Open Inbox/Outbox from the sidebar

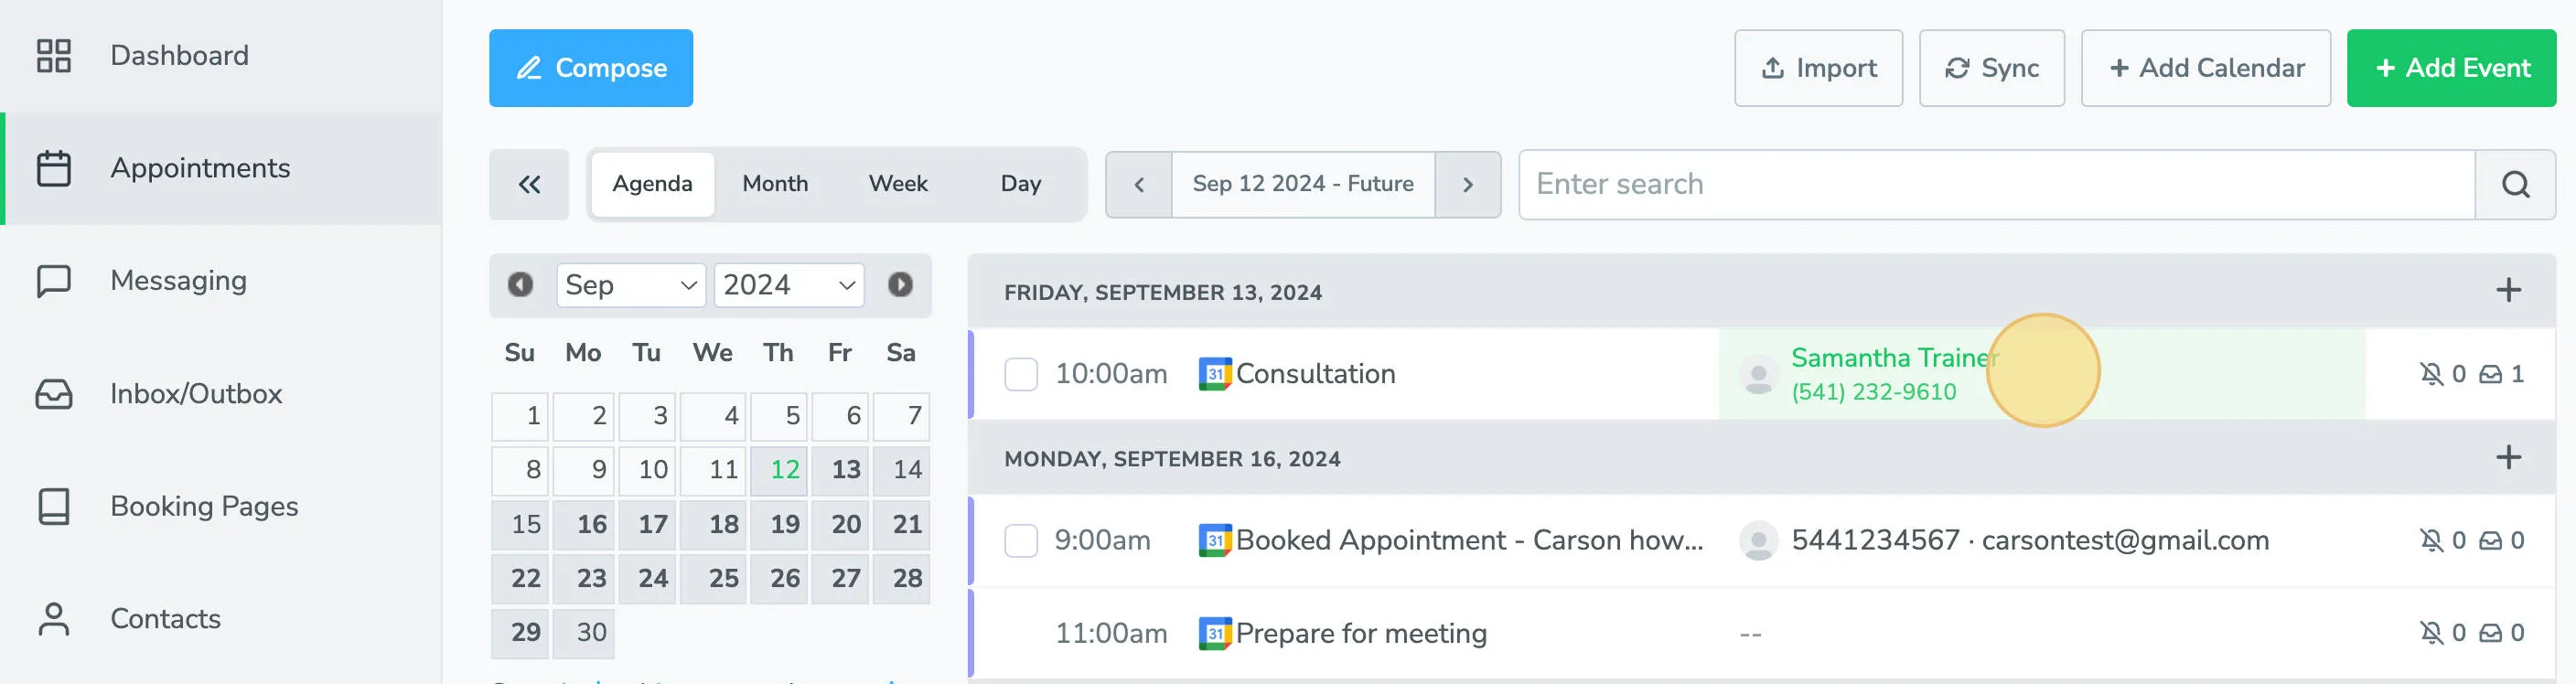point(54,394)
